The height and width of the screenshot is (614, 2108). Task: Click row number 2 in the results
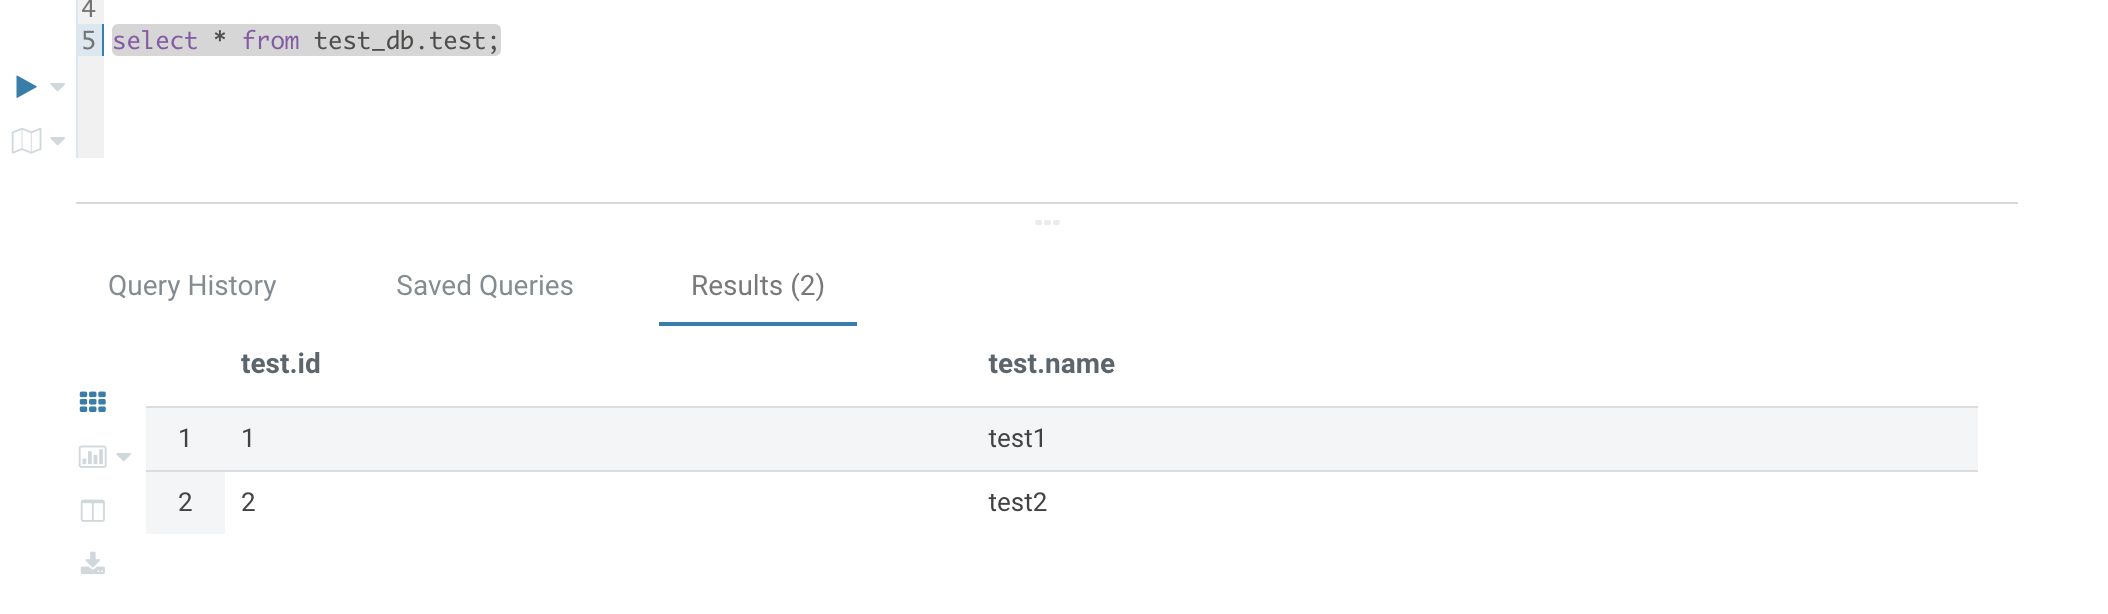point(185,502)
